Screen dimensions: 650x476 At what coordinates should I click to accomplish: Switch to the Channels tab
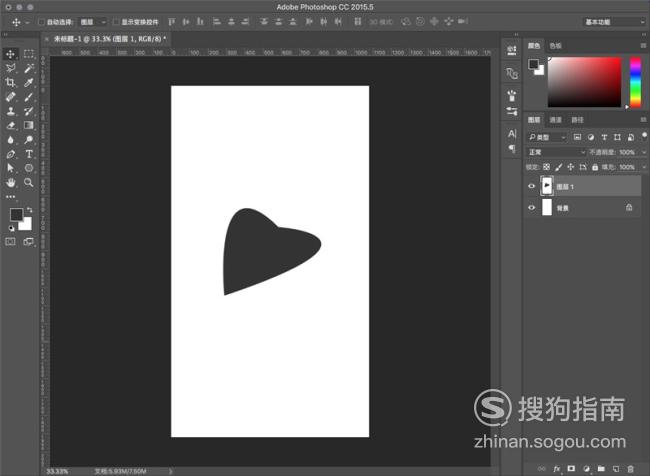[555, 120]
